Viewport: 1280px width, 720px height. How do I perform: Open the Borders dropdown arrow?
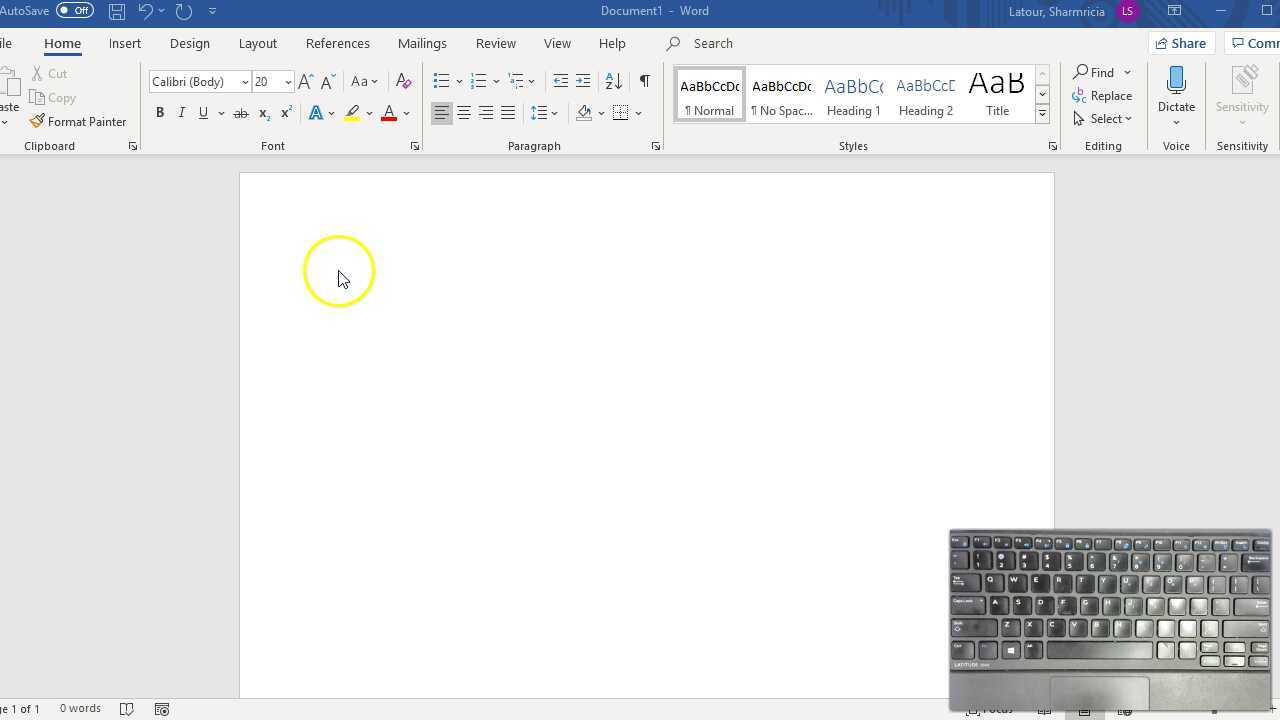coord(639,113)
